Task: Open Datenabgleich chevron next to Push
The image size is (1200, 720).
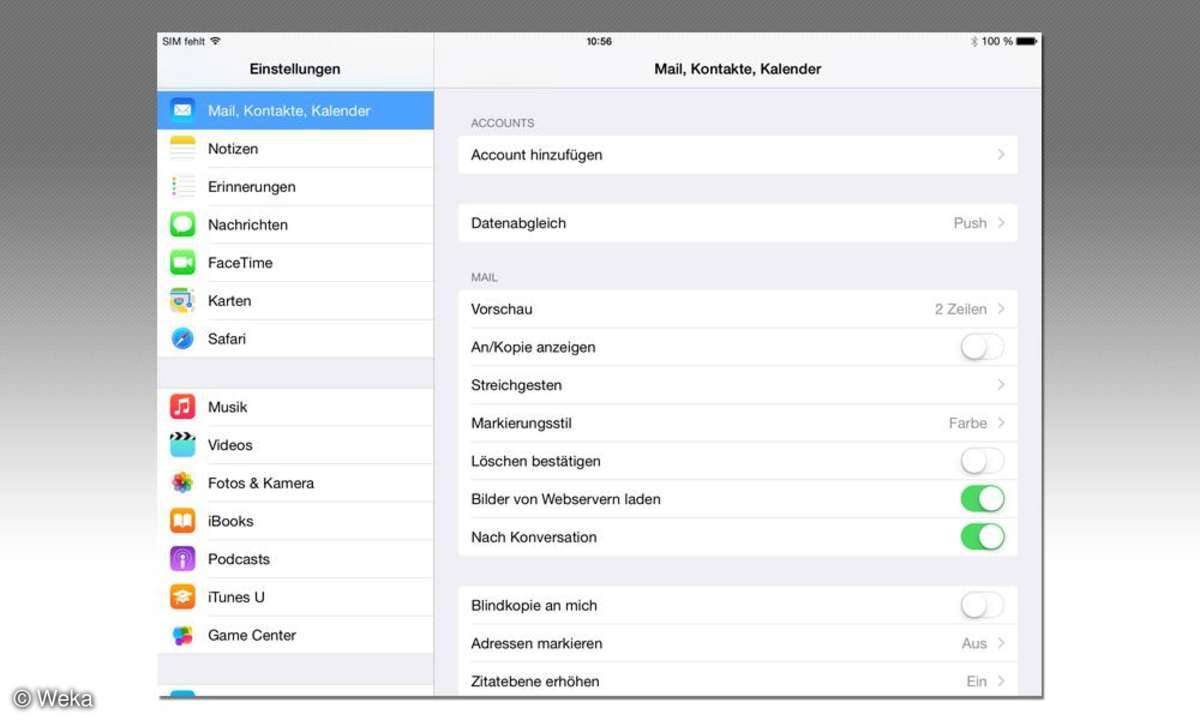Action: pyautogui.click(x=1001, y=223)
